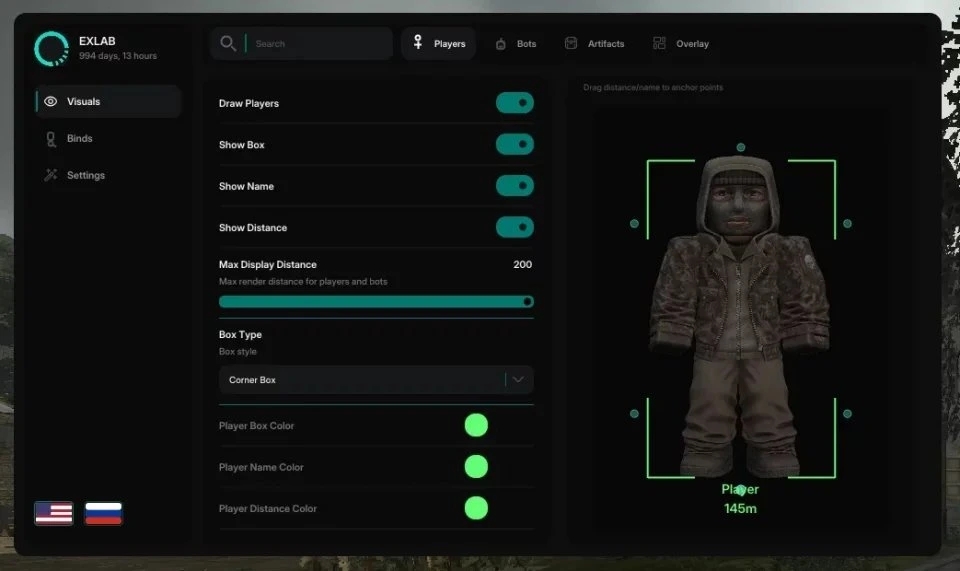
Task: Toggle the Show Distance switch
Action: coord(514,227)
